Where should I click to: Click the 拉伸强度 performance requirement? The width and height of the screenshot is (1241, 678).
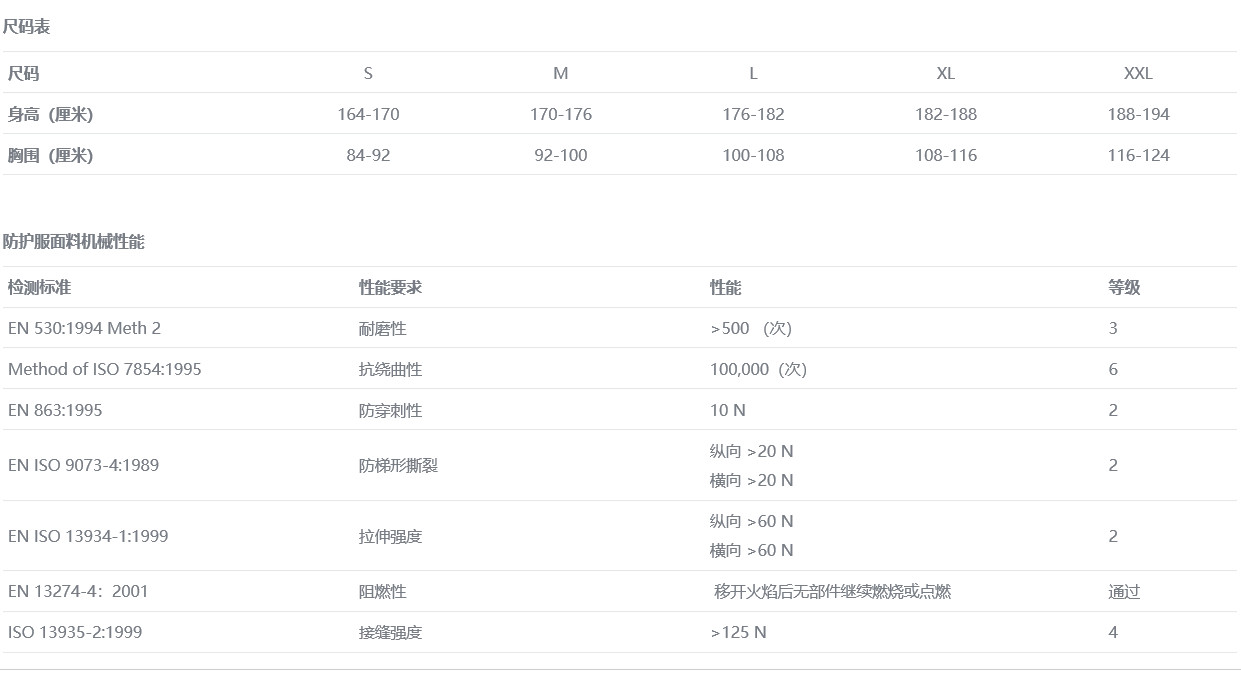click(x=390, y=536)
